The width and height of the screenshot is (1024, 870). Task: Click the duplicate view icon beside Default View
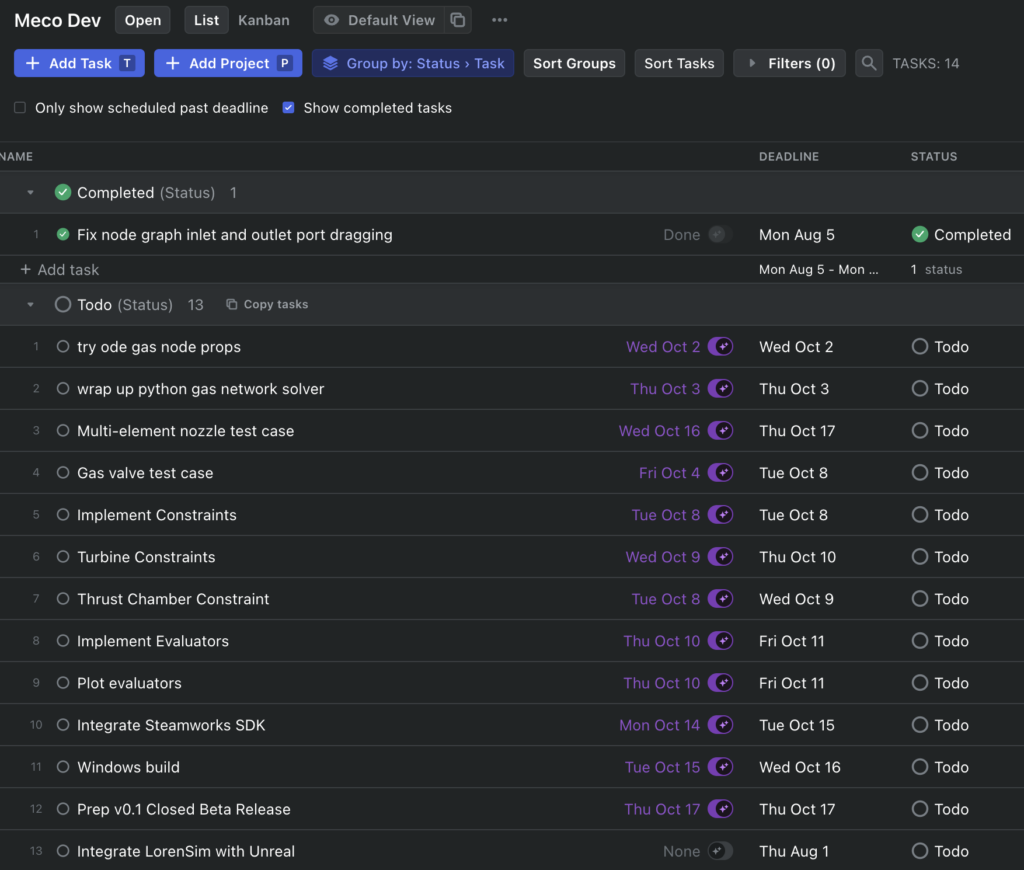pos(458,20)
